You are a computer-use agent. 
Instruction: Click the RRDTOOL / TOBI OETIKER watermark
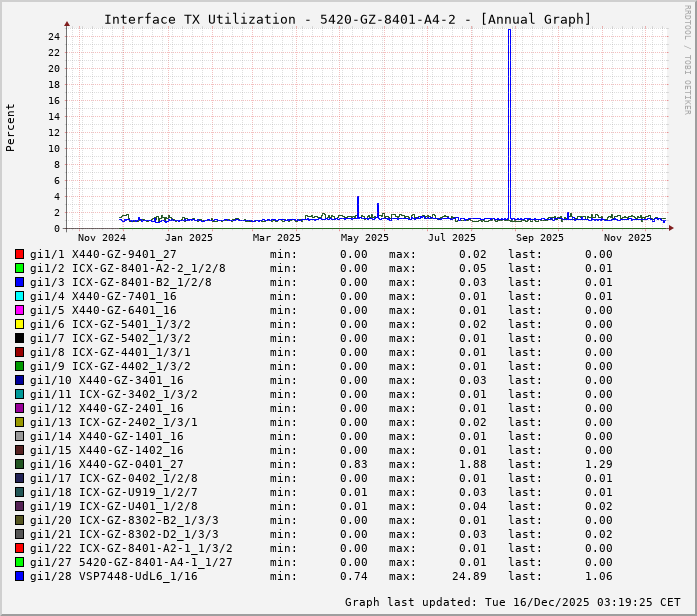[x=687, y=58]
